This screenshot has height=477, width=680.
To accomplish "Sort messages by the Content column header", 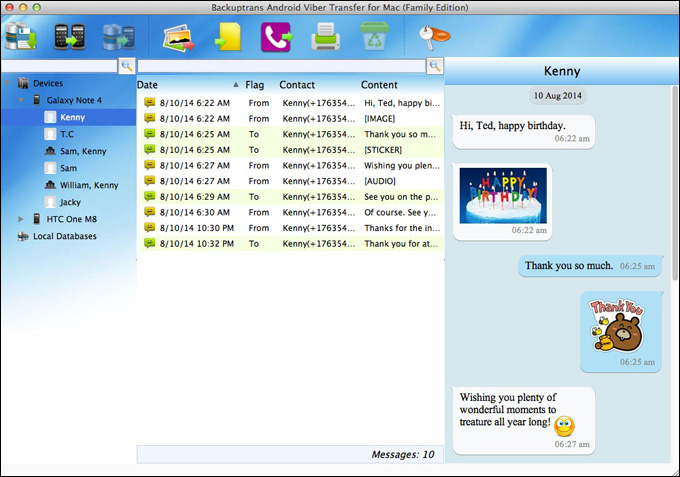I will click(x=379, y=85).
